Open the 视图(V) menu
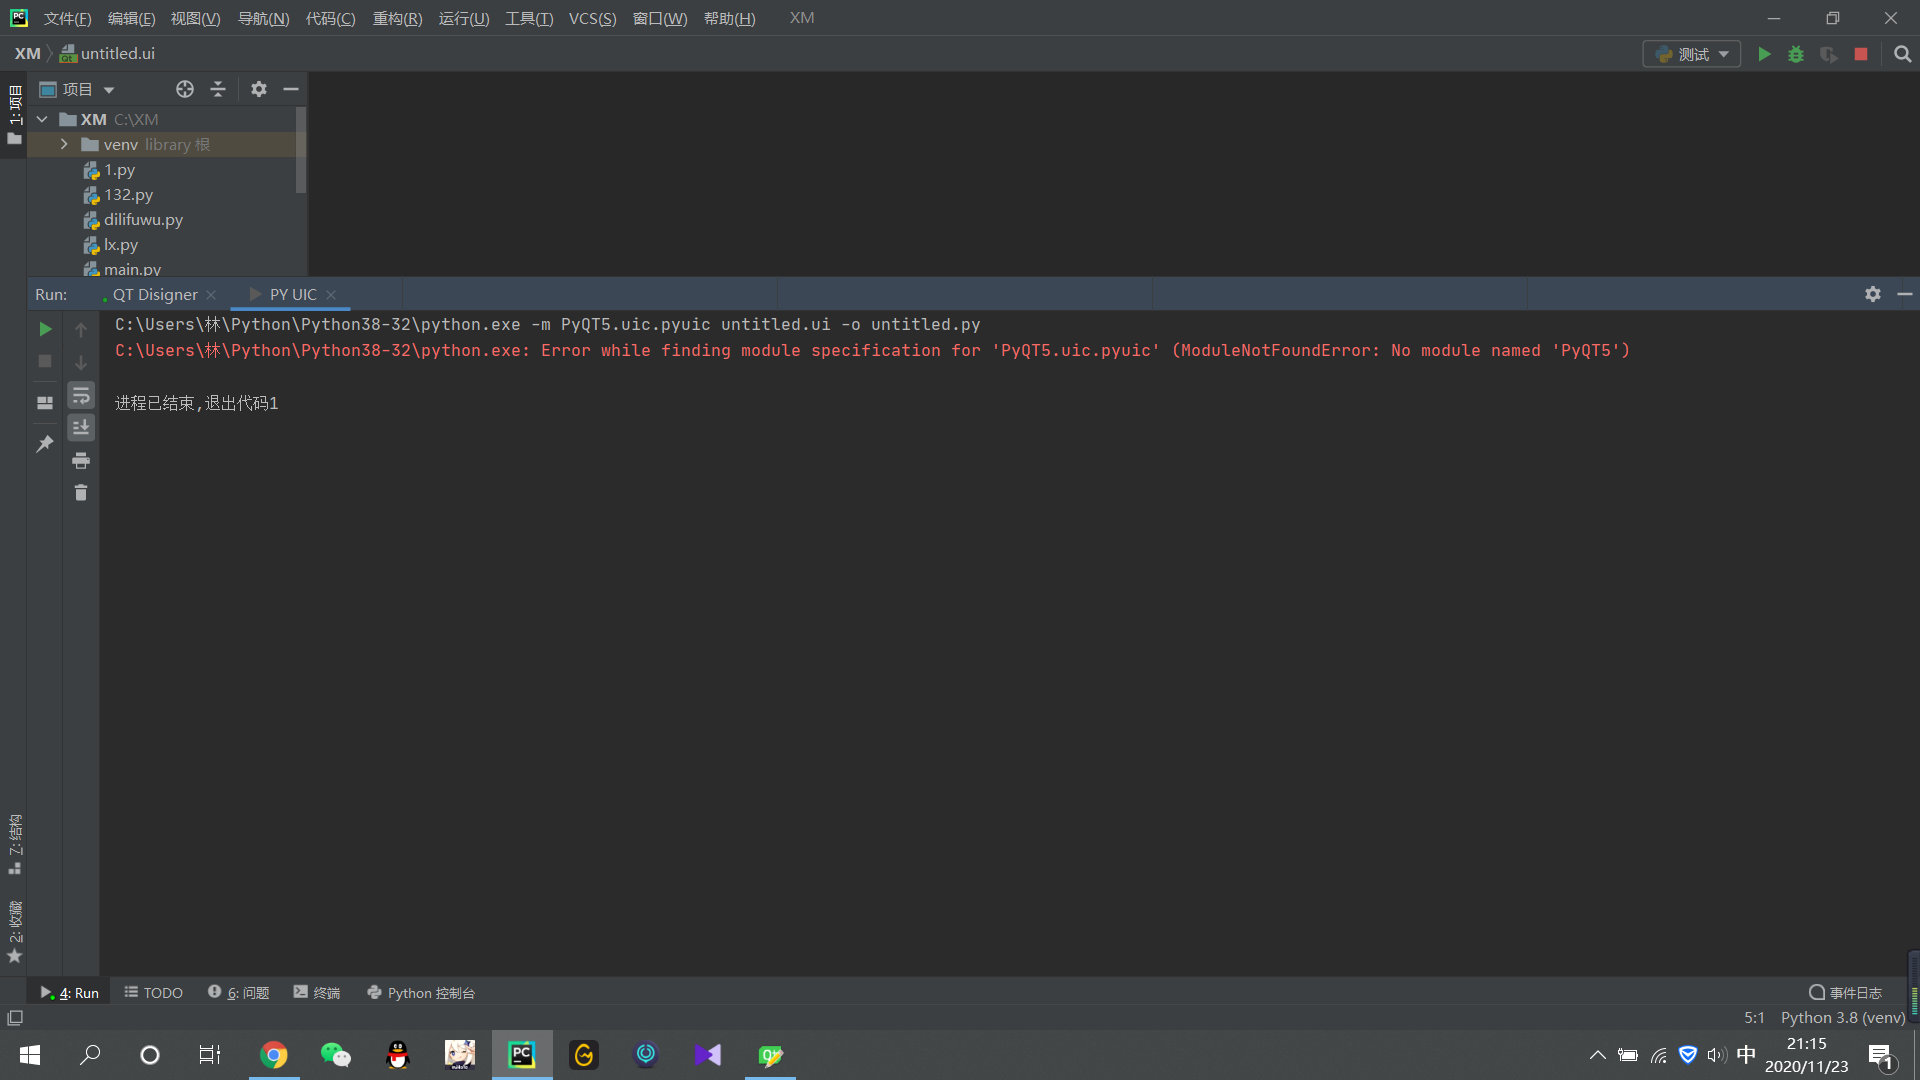This screenshot has width=1920, height=1080. click(x=195, y=18)
